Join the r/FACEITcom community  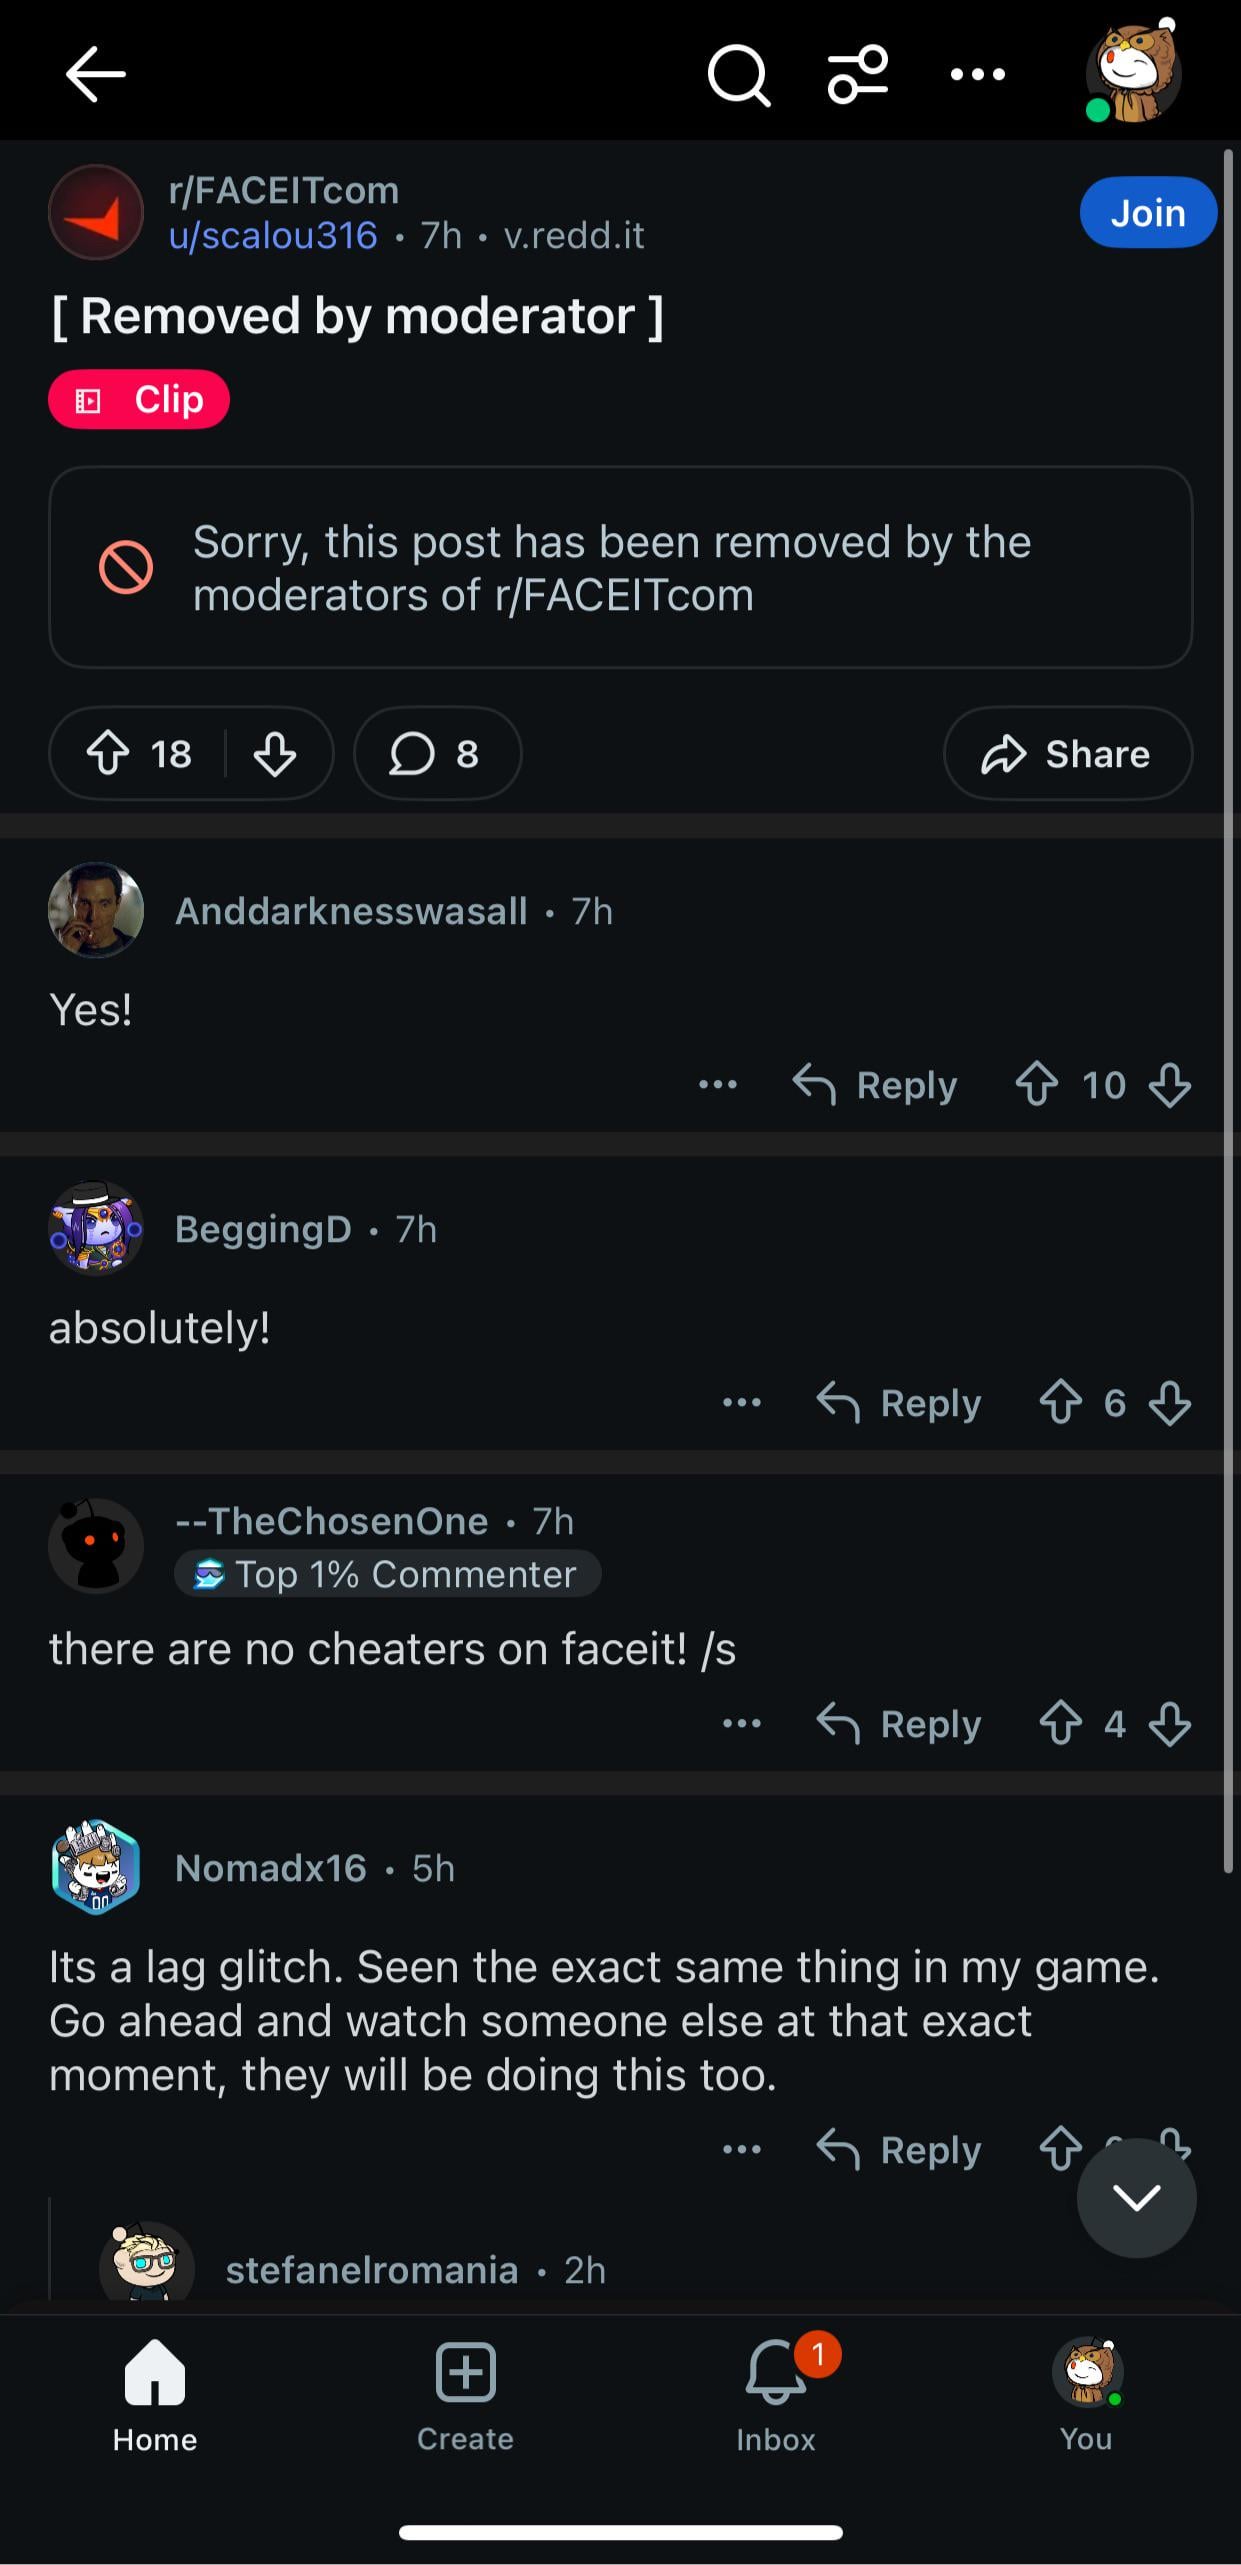1147,212
